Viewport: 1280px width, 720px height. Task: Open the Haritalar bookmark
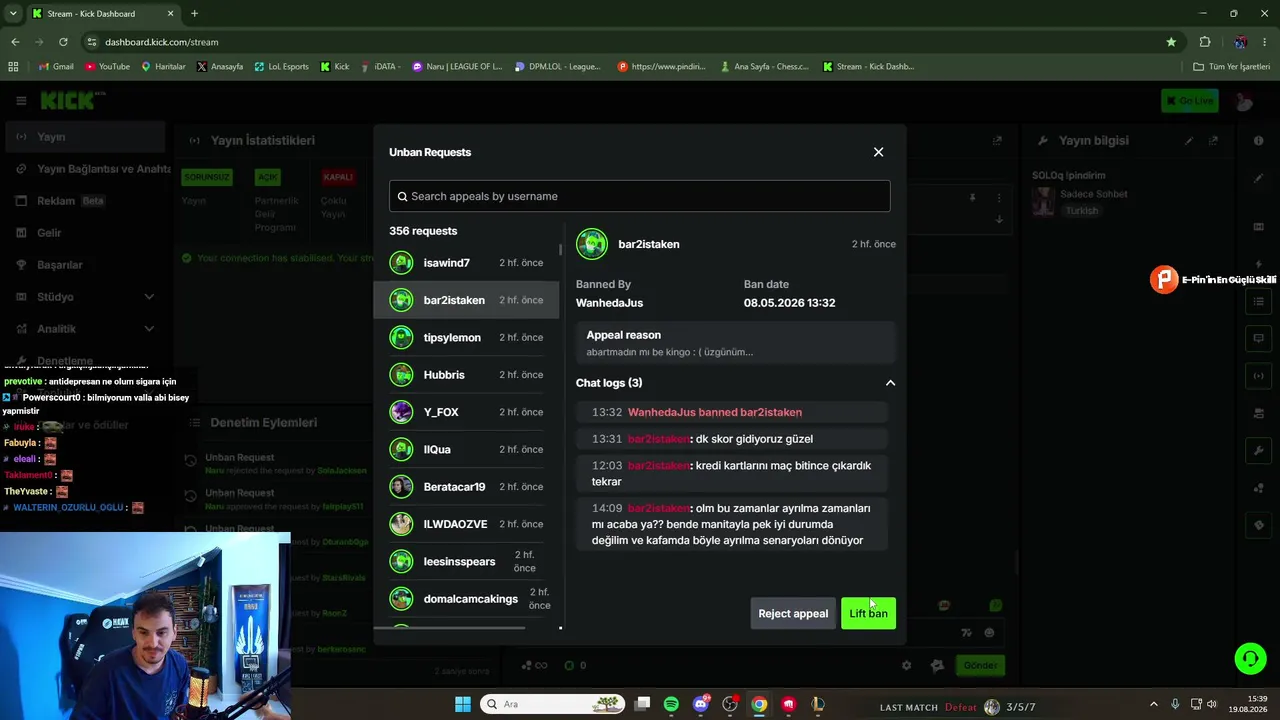pyautogui.click(x=163, y=67)
